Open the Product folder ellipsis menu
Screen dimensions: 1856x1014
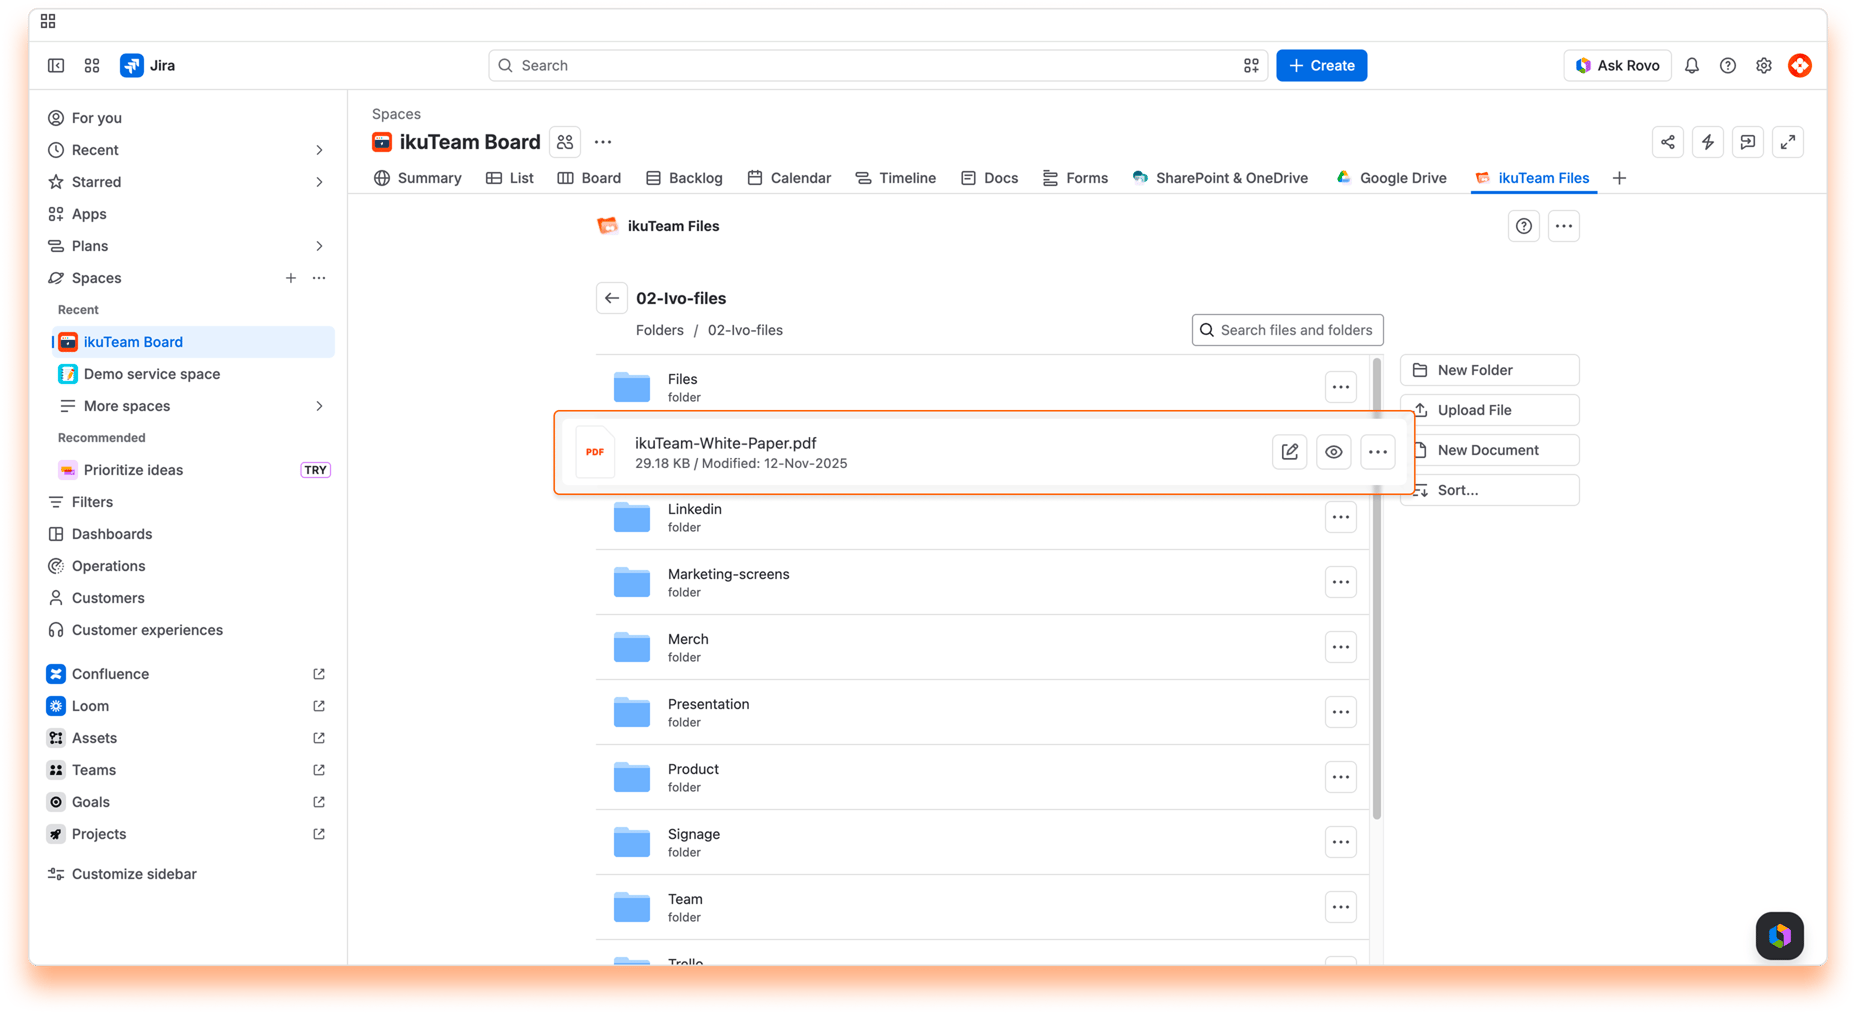point(1341,777)
